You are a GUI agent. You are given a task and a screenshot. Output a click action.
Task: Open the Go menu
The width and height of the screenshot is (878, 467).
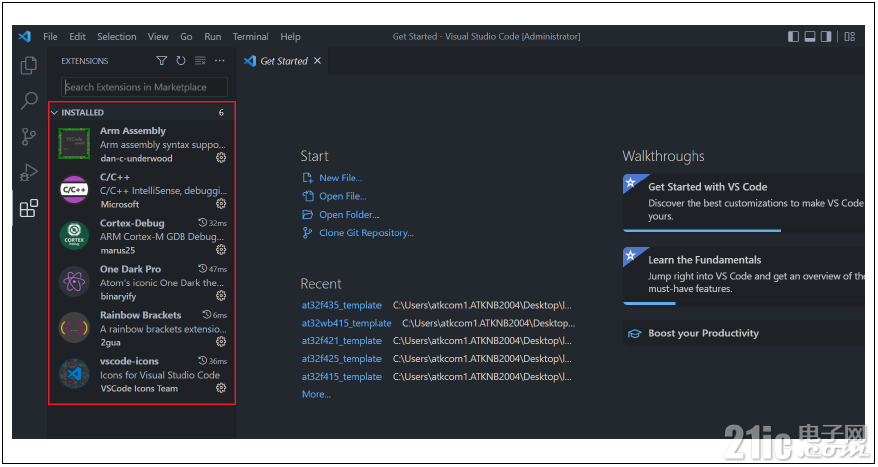(x=186, y=36)
